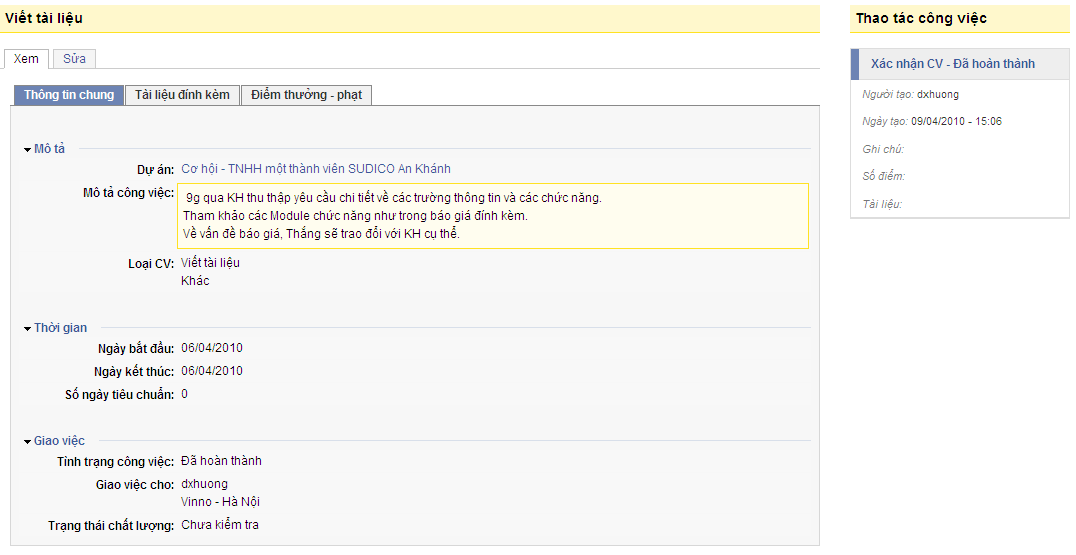Click the Ngày bắt đầu date value

click(x=212, y=348)
